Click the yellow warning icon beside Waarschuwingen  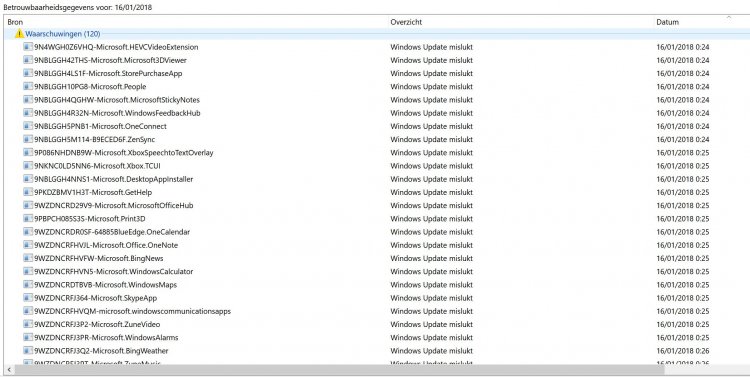click(19, 33)
